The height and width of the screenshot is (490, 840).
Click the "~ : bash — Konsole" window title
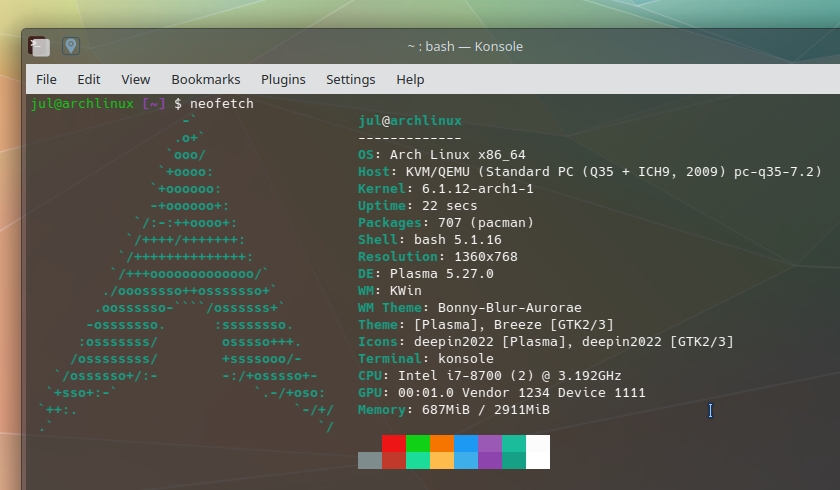[464, 46]
